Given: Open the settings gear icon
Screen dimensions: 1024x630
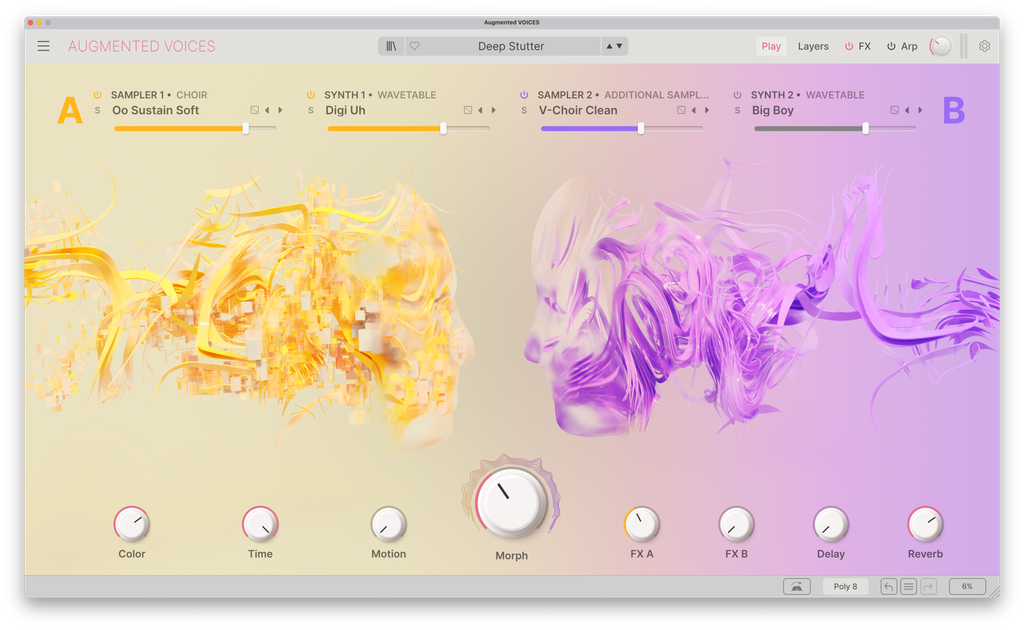Looking at the screenshot, I should point(984,46).
